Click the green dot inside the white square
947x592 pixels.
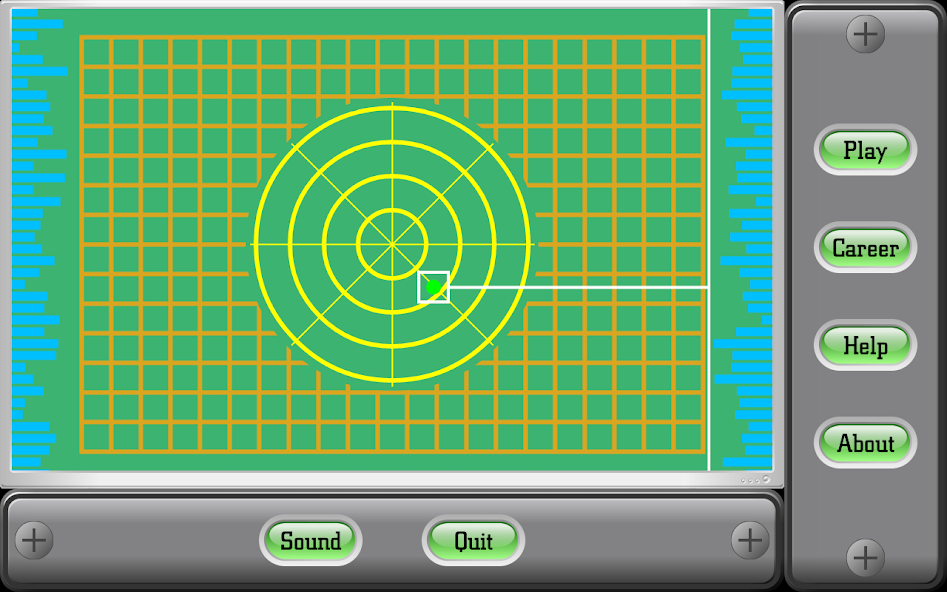pos(433,287)
